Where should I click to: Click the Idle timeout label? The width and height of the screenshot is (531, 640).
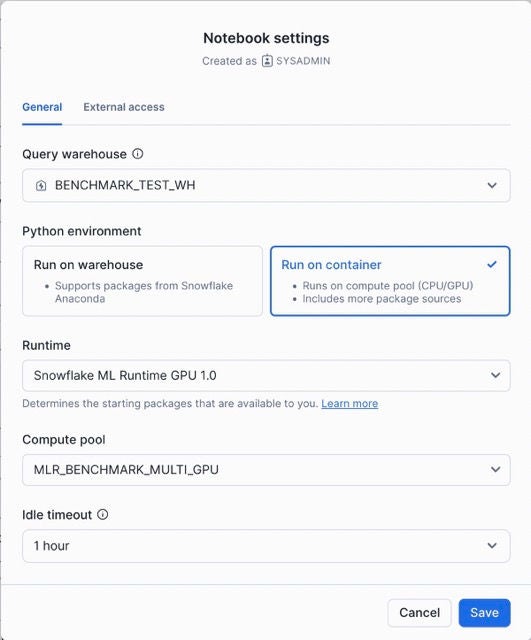(57, 515)
